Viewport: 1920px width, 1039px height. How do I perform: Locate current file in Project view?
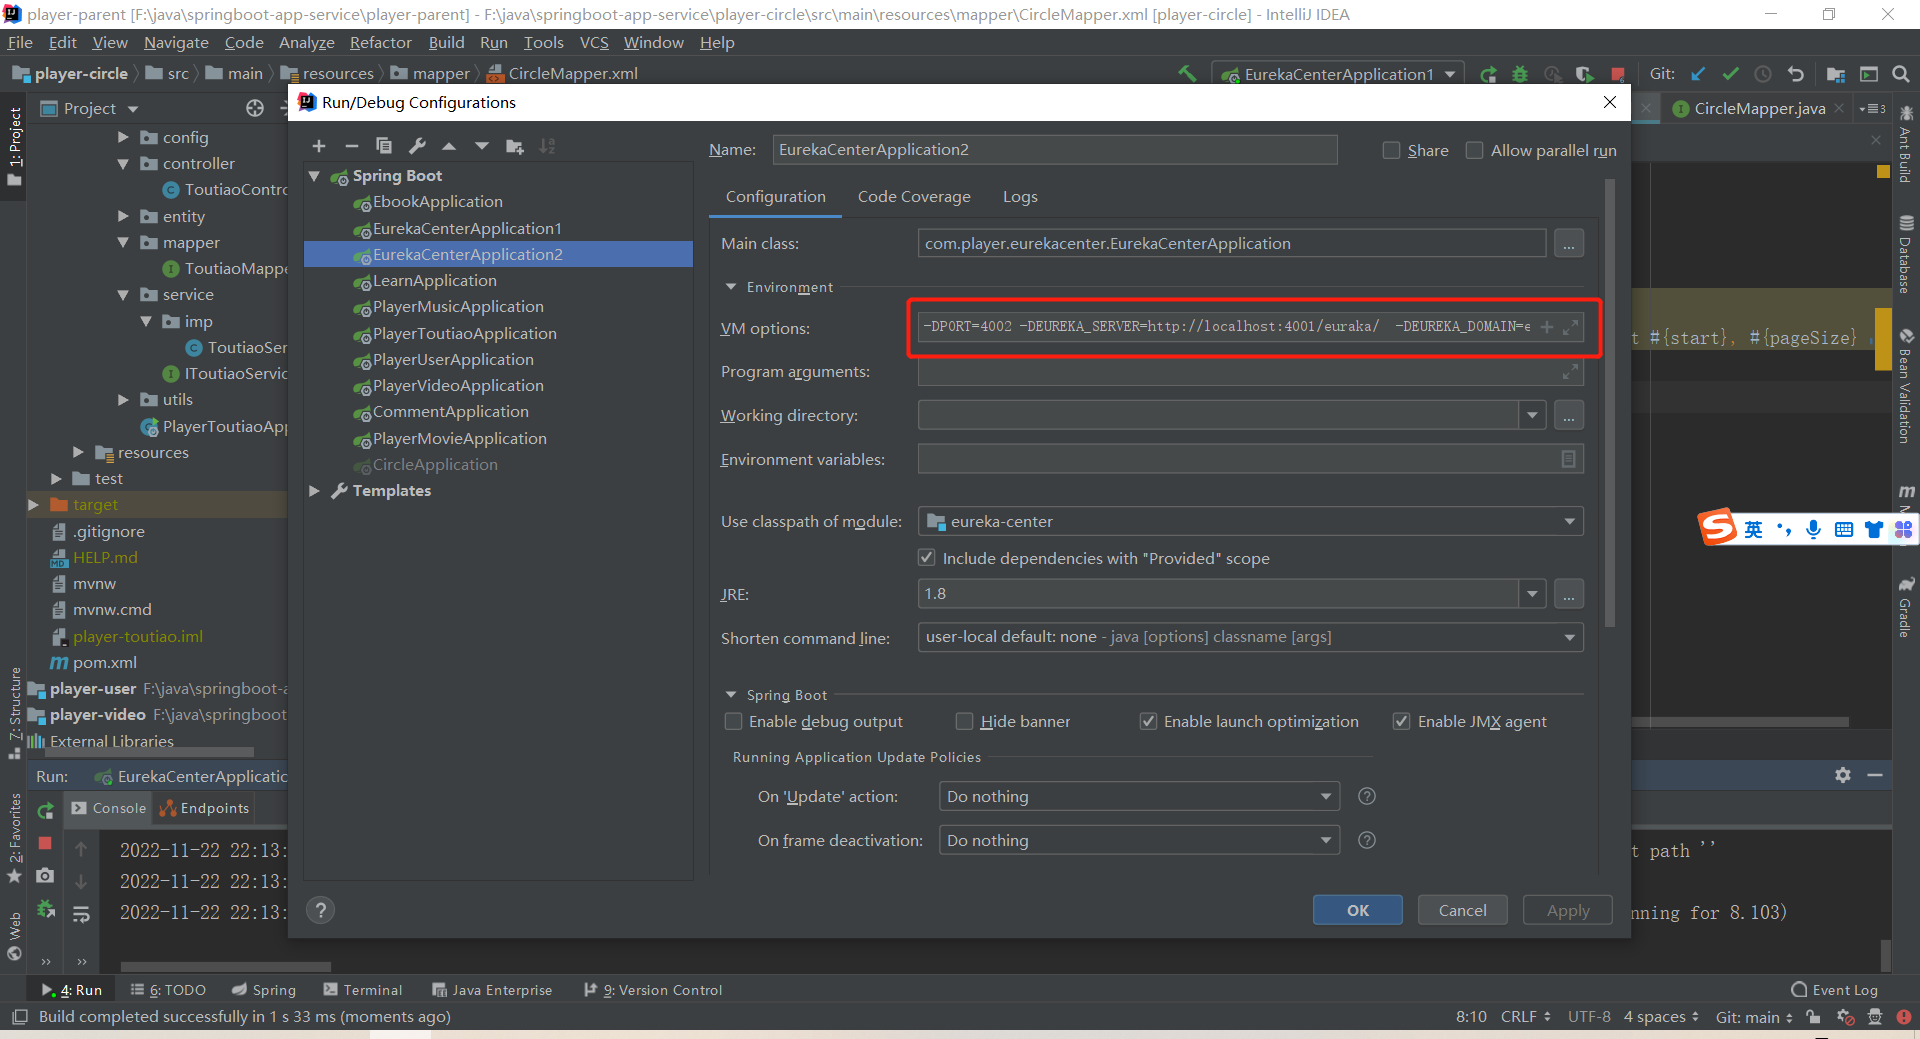[255, 108]
